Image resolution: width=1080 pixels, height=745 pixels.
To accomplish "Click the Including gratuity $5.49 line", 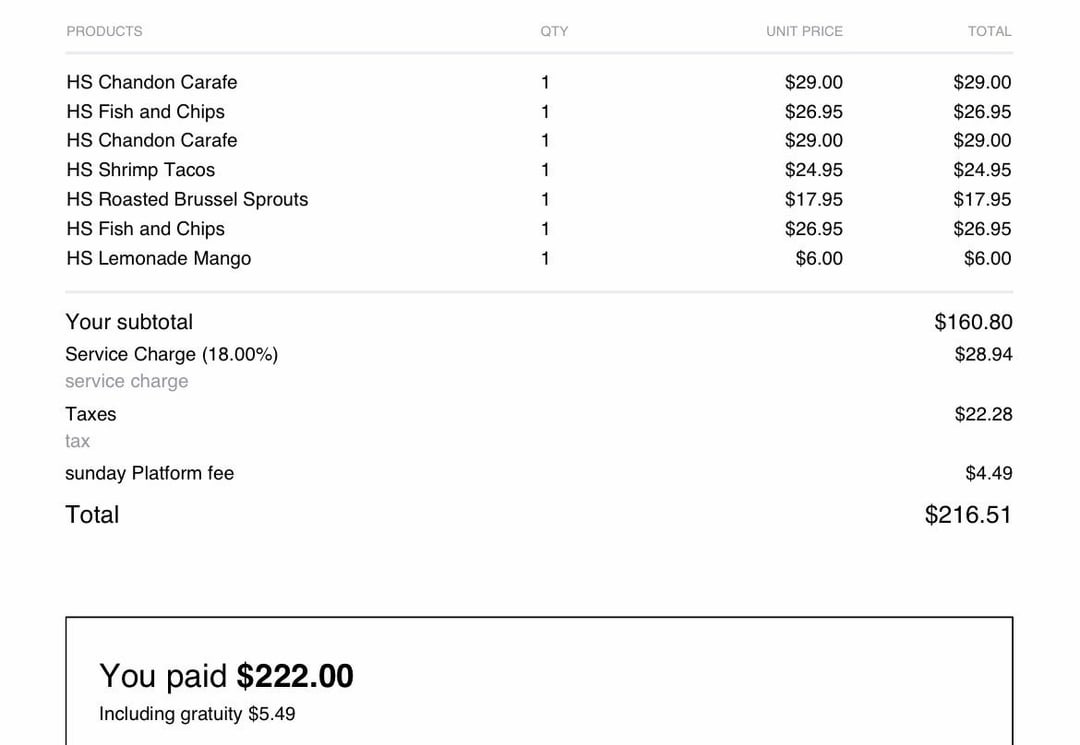I will click(x=197, y=714).
